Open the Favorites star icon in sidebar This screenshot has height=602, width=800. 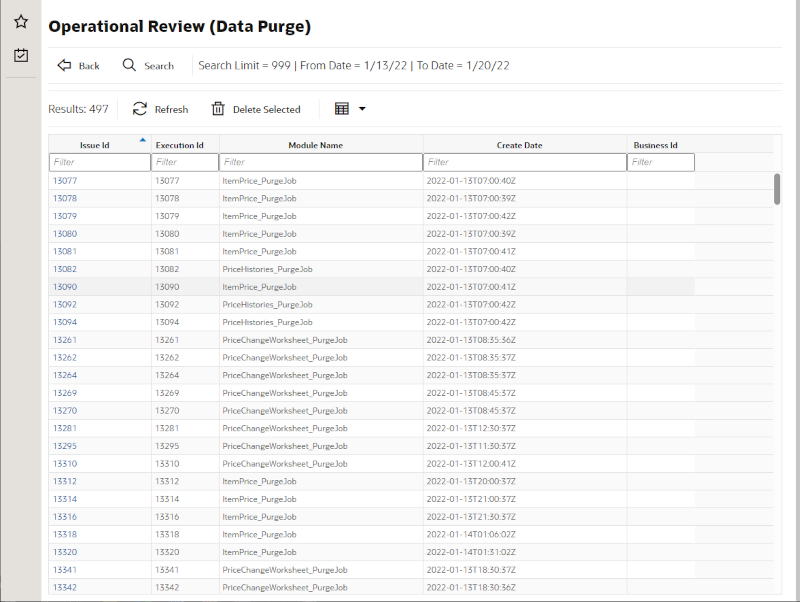point(21,22)
